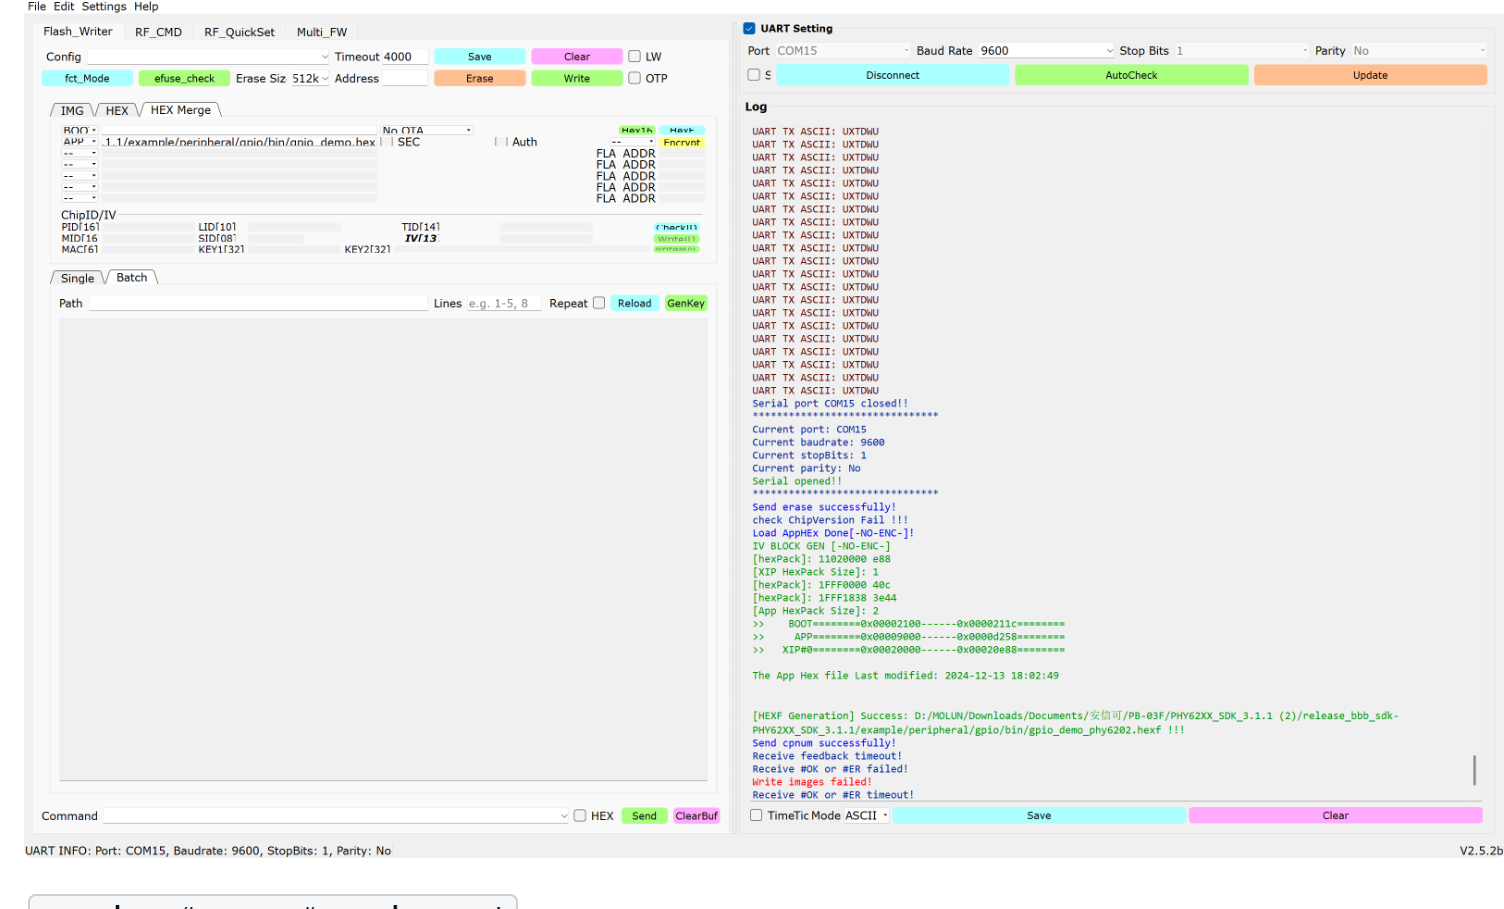Select the HEX tab beside IMG

(x=117, y=111)
